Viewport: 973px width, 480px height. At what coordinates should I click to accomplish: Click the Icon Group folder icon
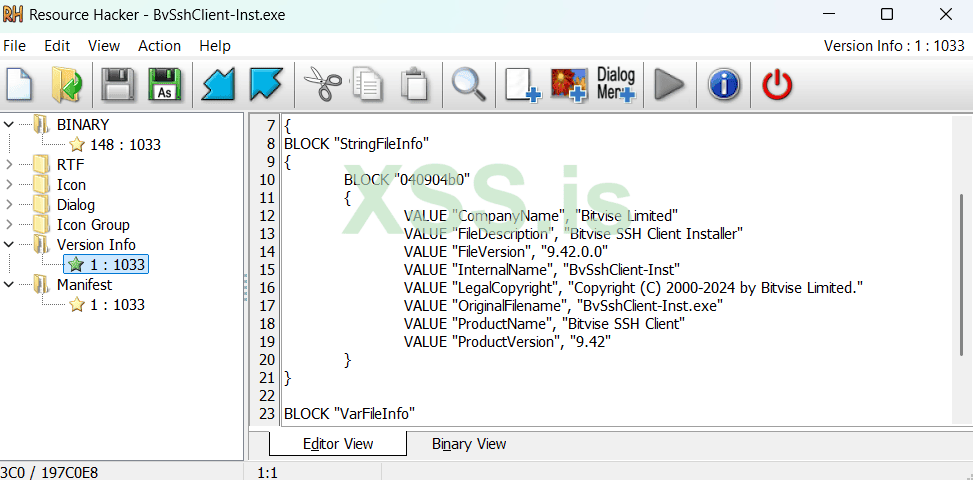click(42, 224)
